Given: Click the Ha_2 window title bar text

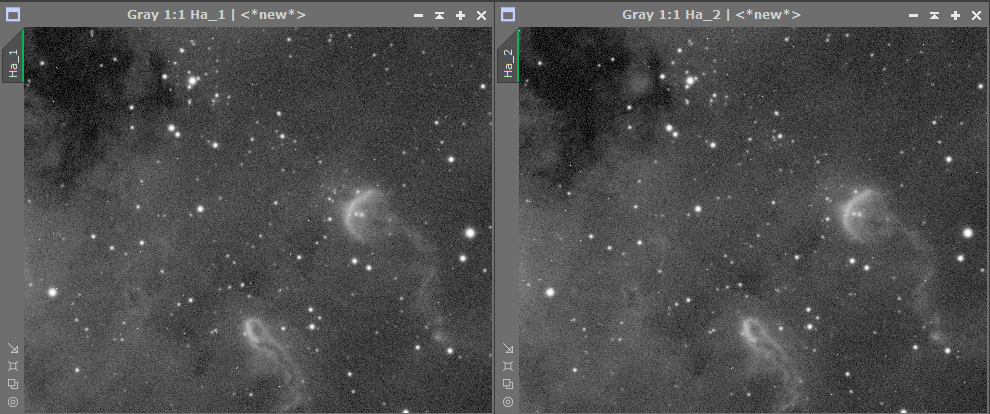Looking at the screenshot, I should click(712, 15).
